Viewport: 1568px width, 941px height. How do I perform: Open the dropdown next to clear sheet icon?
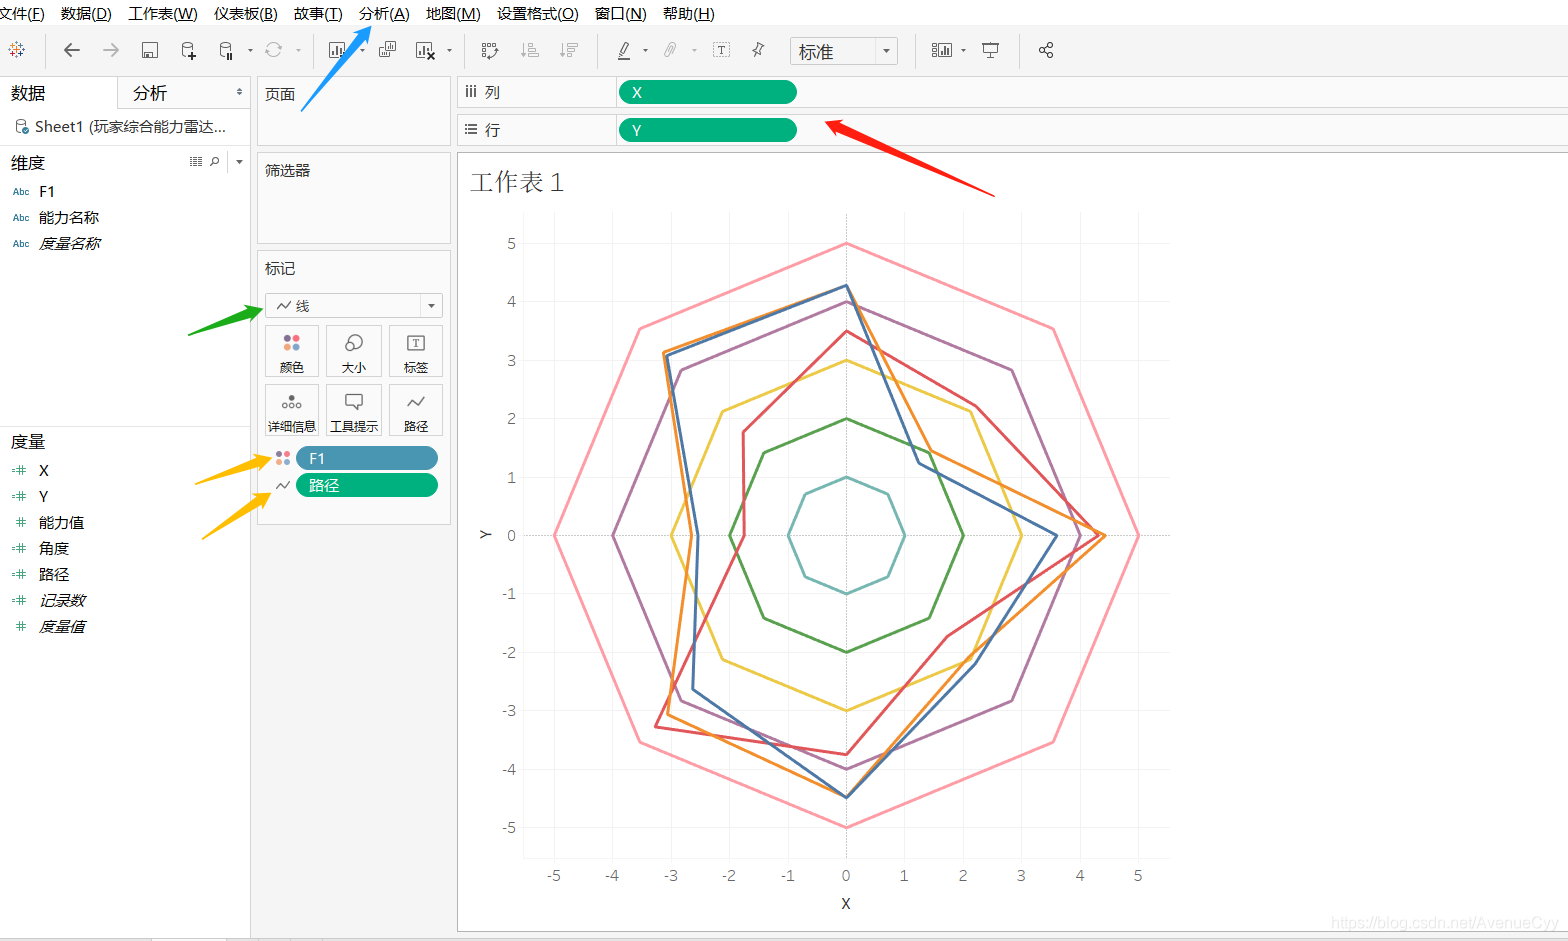pyautogui.click(x=449, y=50)
